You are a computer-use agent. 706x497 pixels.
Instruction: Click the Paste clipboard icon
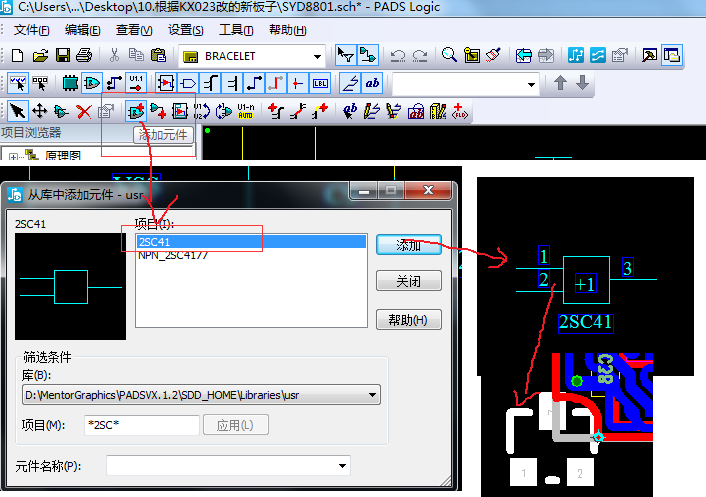click(x=158, y=56)
